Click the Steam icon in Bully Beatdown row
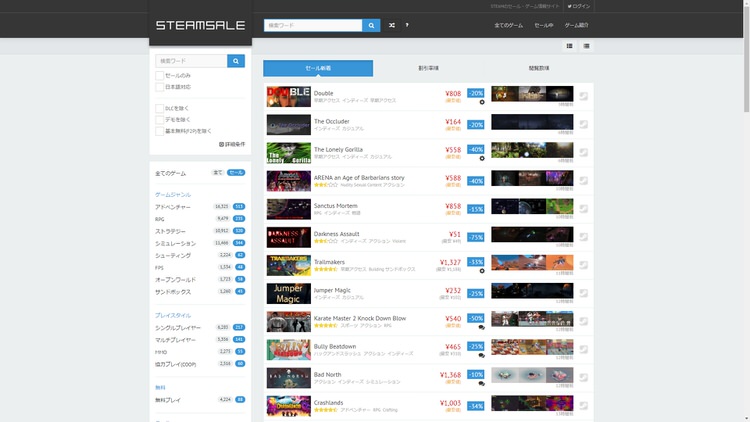This screenshot has width=750, height=422. pyautogui.click(x=584, y=350)
